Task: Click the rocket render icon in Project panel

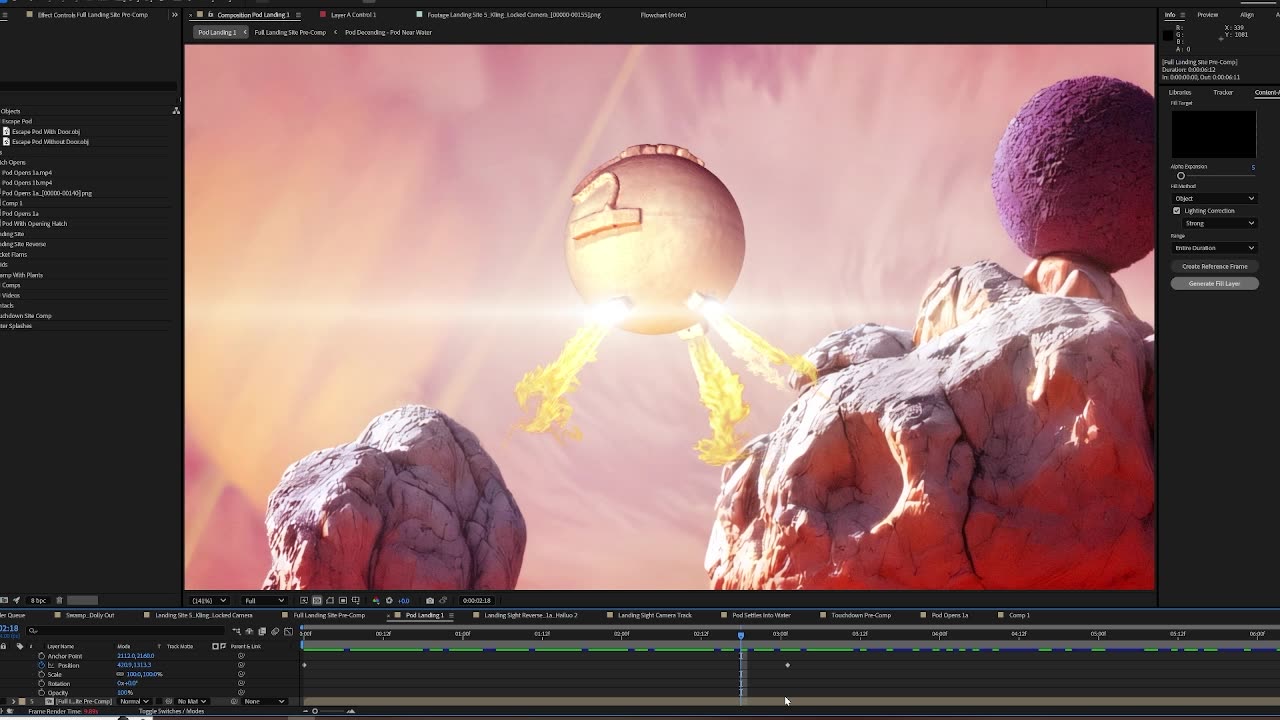Action: point(16,600)
